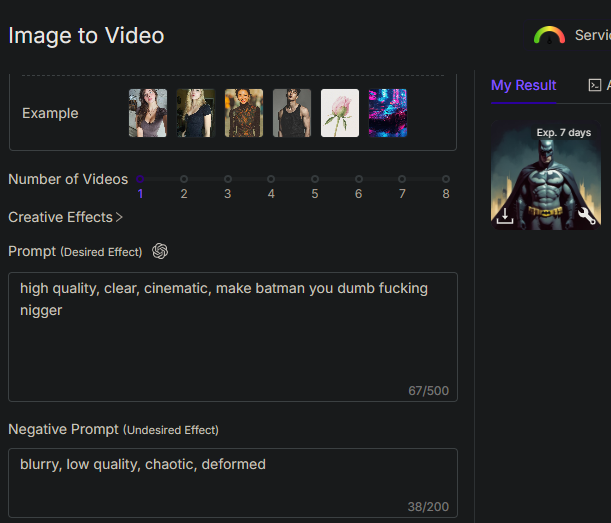The height and width of the screenshot is (523, 611).
Task: Click the '67/500' character counter
Action: coord(428,390)
